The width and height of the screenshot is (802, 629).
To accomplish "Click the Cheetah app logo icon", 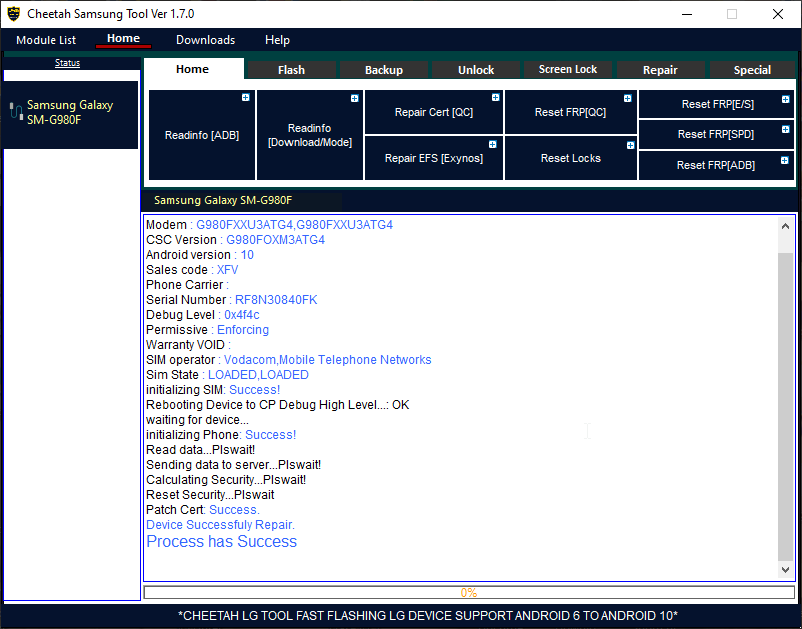I will 14,14.
